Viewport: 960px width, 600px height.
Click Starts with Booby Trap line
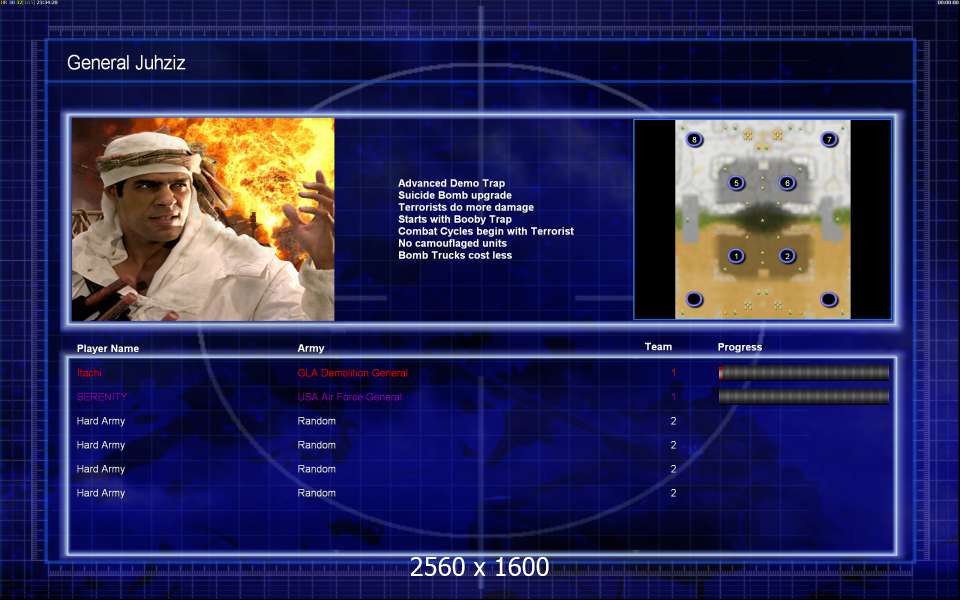(455, 219)
